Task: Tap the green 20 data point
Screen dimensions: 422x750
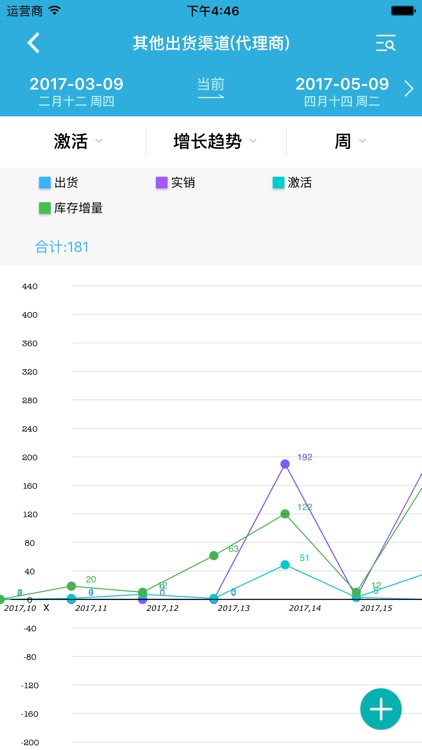Action: pos(71,586)
